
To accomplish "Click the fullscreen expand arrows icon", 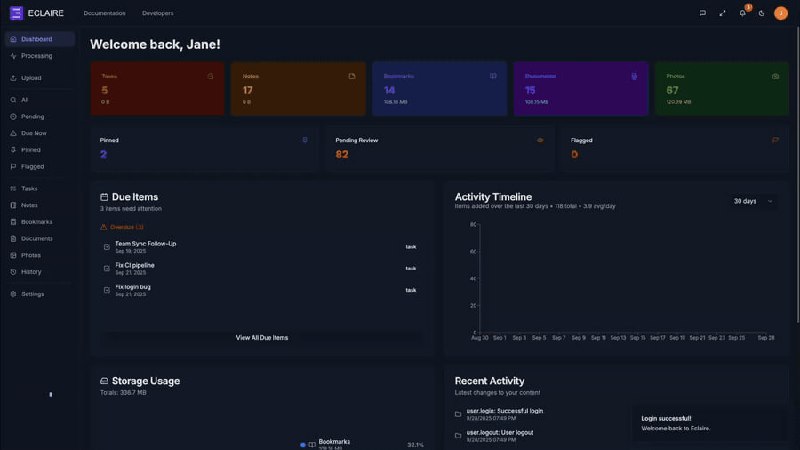I will tap(722, 13).
